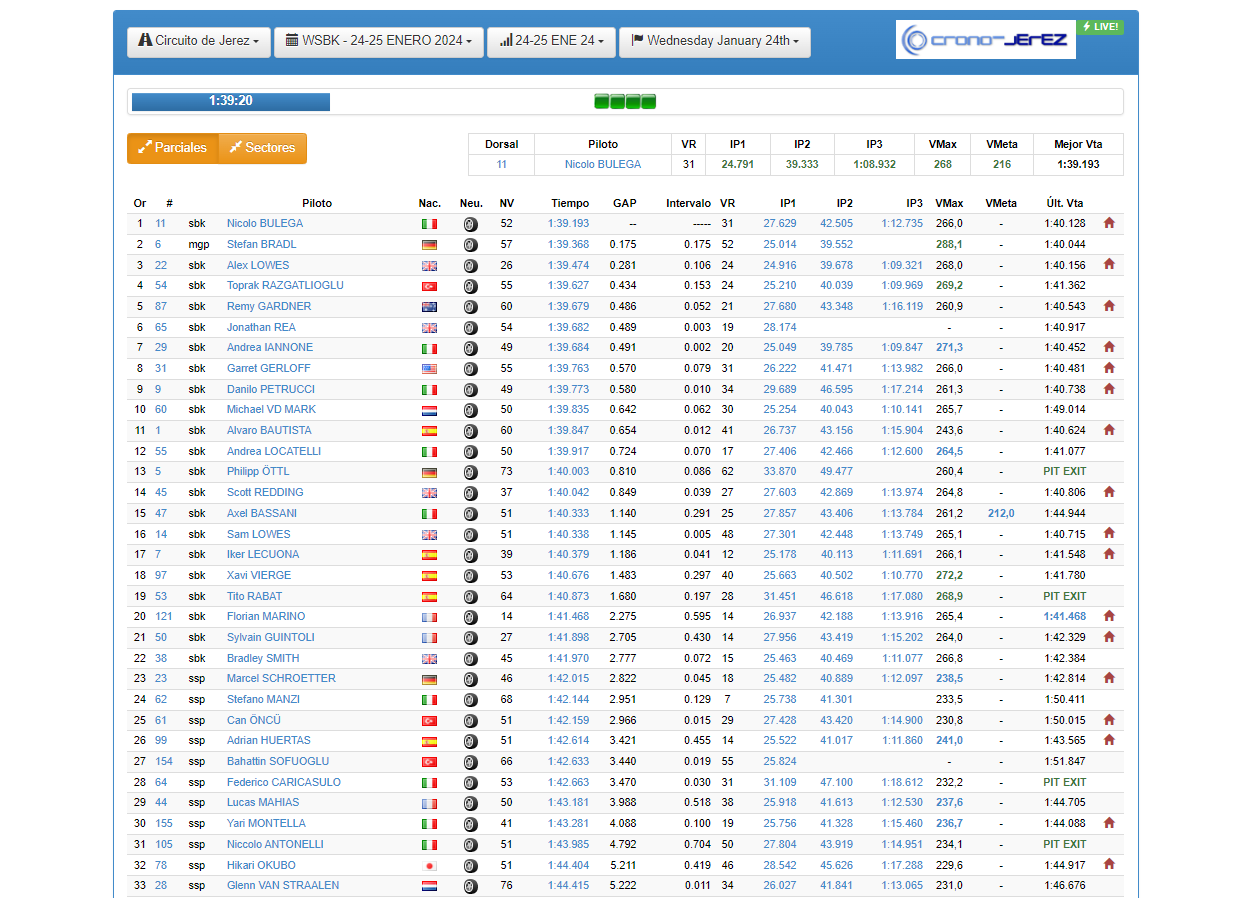Click the Dutch flag in Michael VD MARK's row
Image resolution: width=1241 pixels, height=898 pixels.
click(x=430, y=410)
